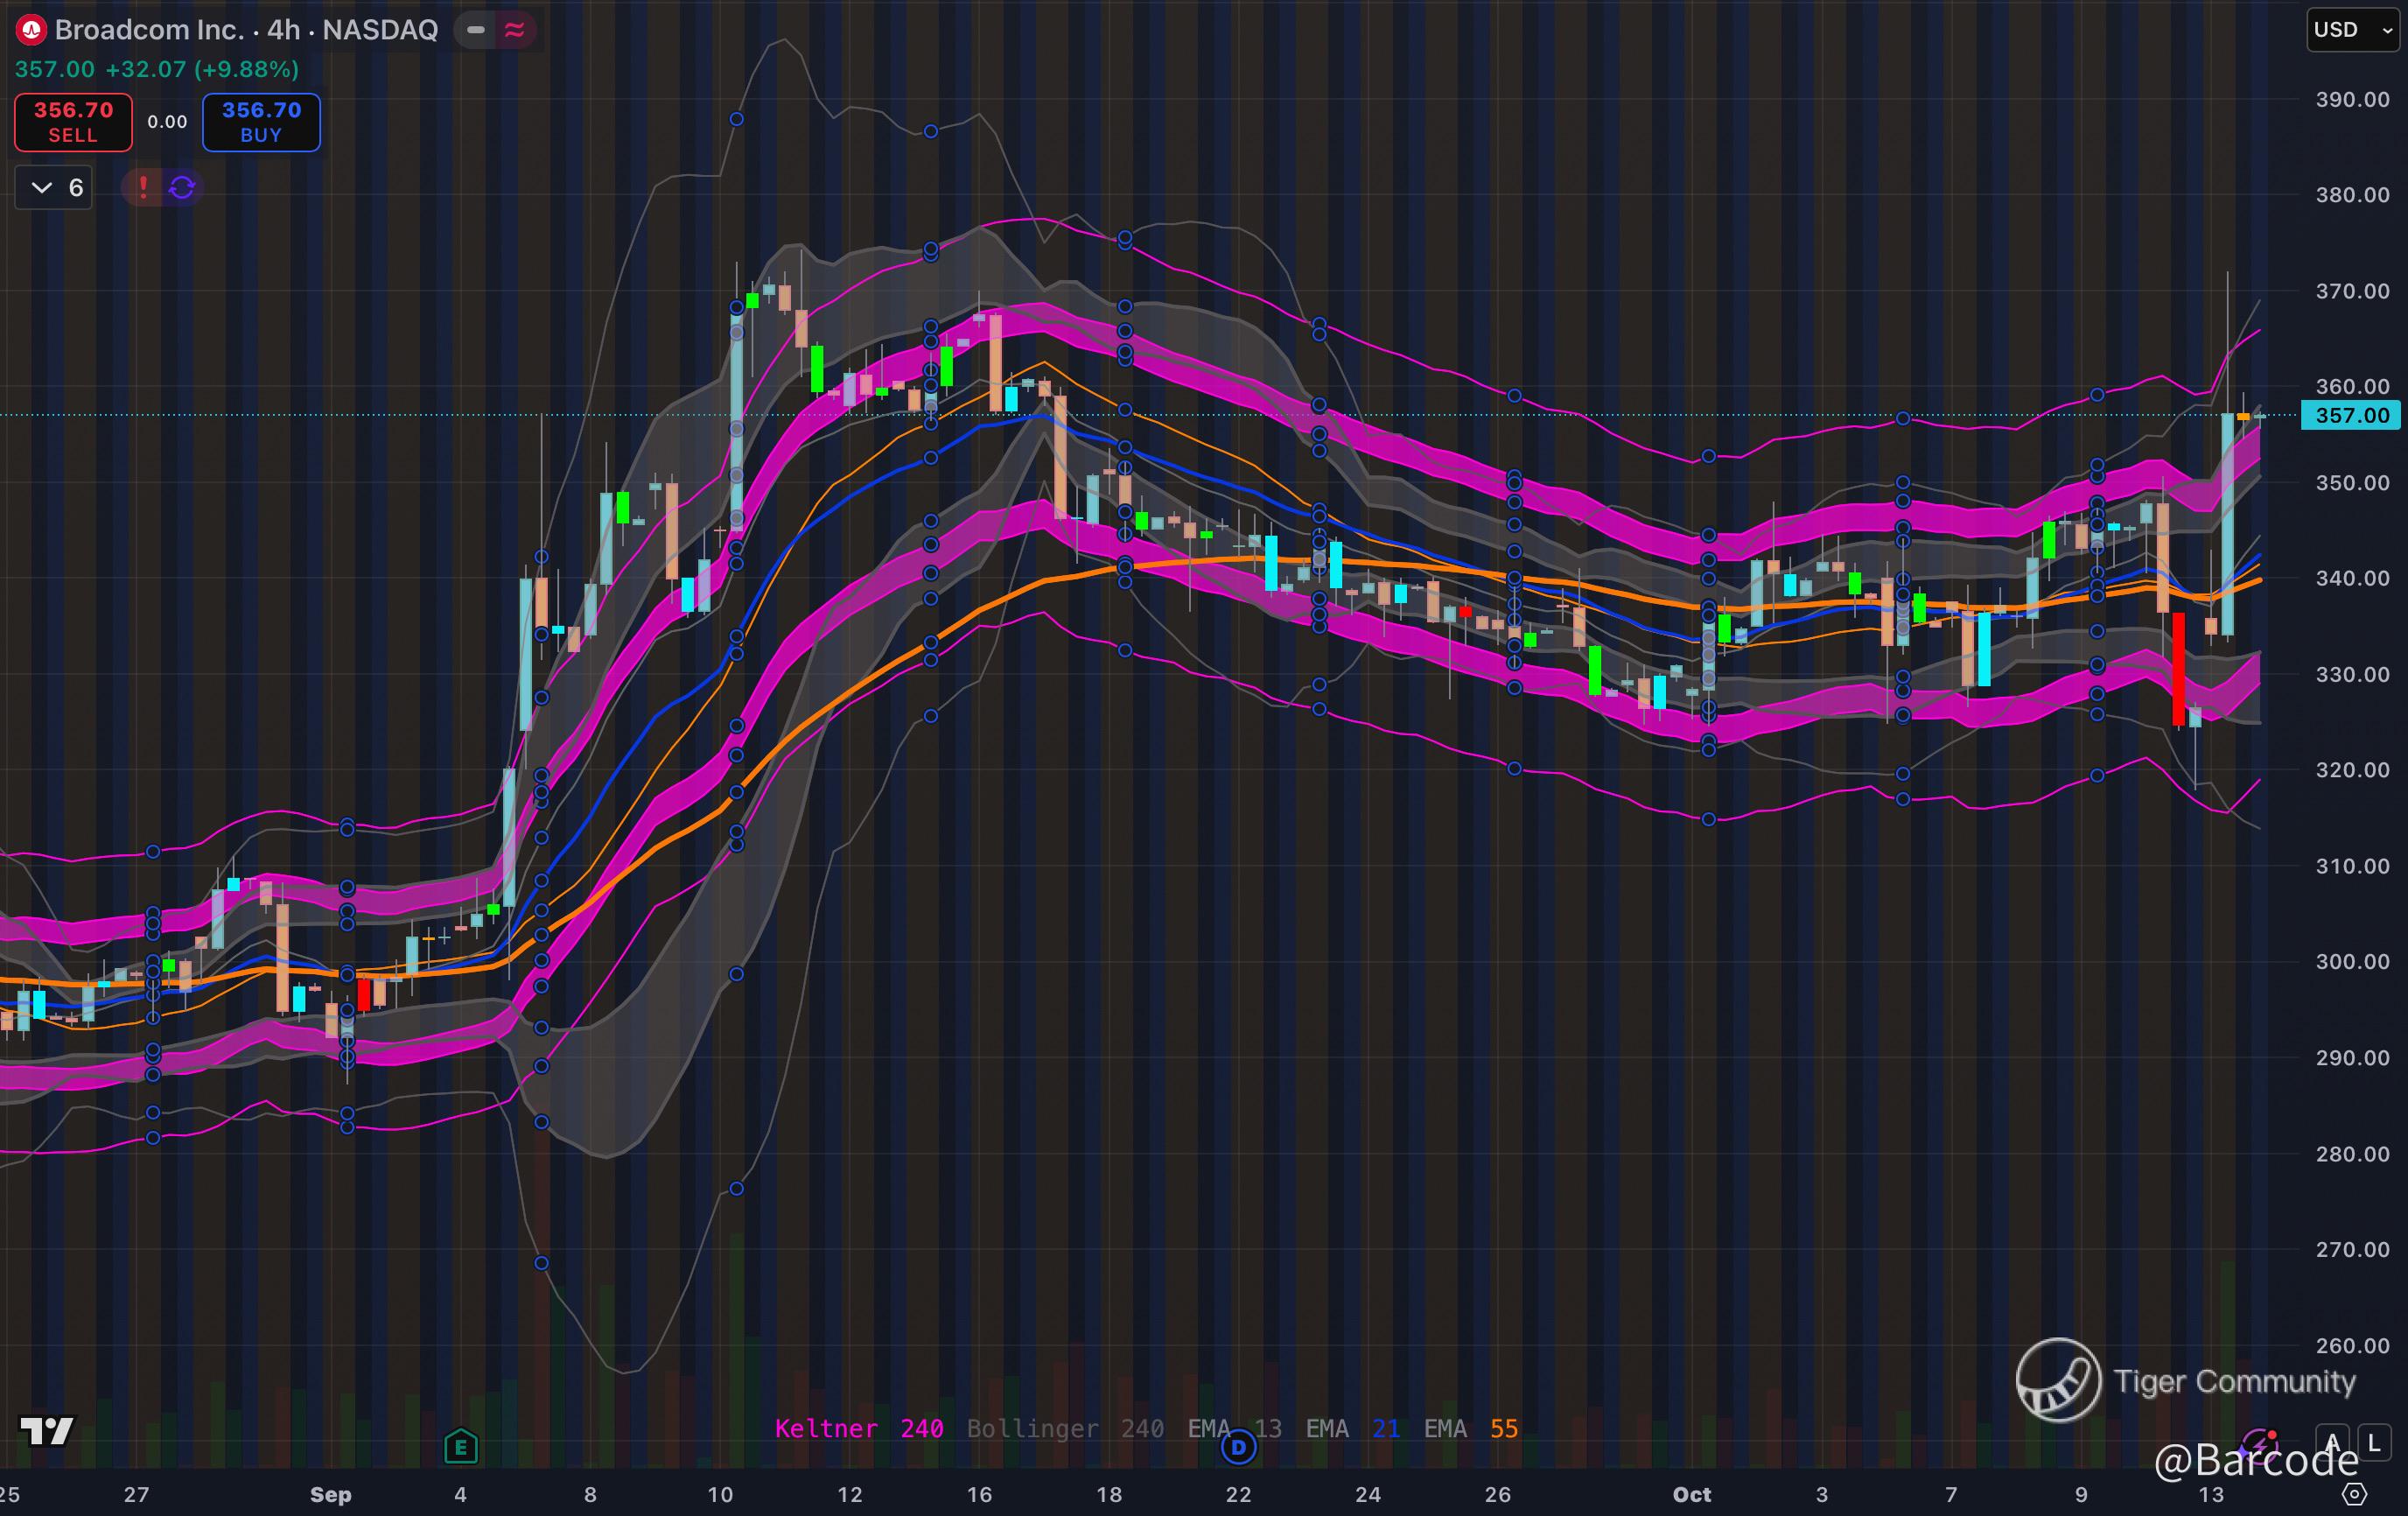
Task: Click the TradingView logo
Action: point(47,1431)
